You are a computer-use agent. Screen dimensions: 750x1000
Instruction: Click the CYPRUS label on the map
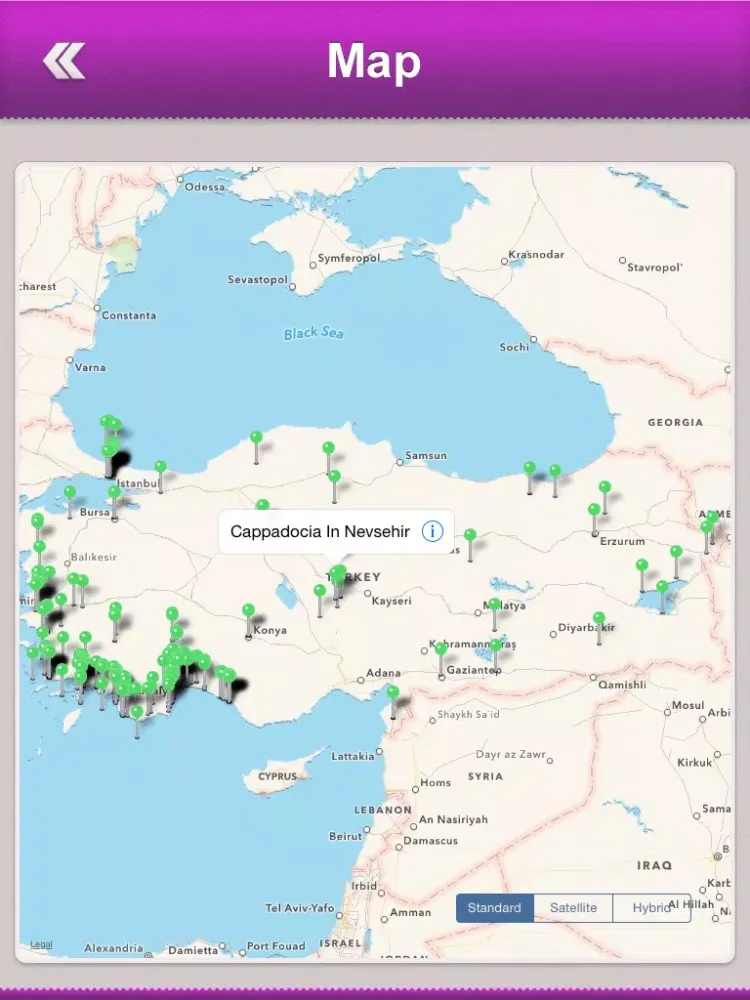click(277, 776)
